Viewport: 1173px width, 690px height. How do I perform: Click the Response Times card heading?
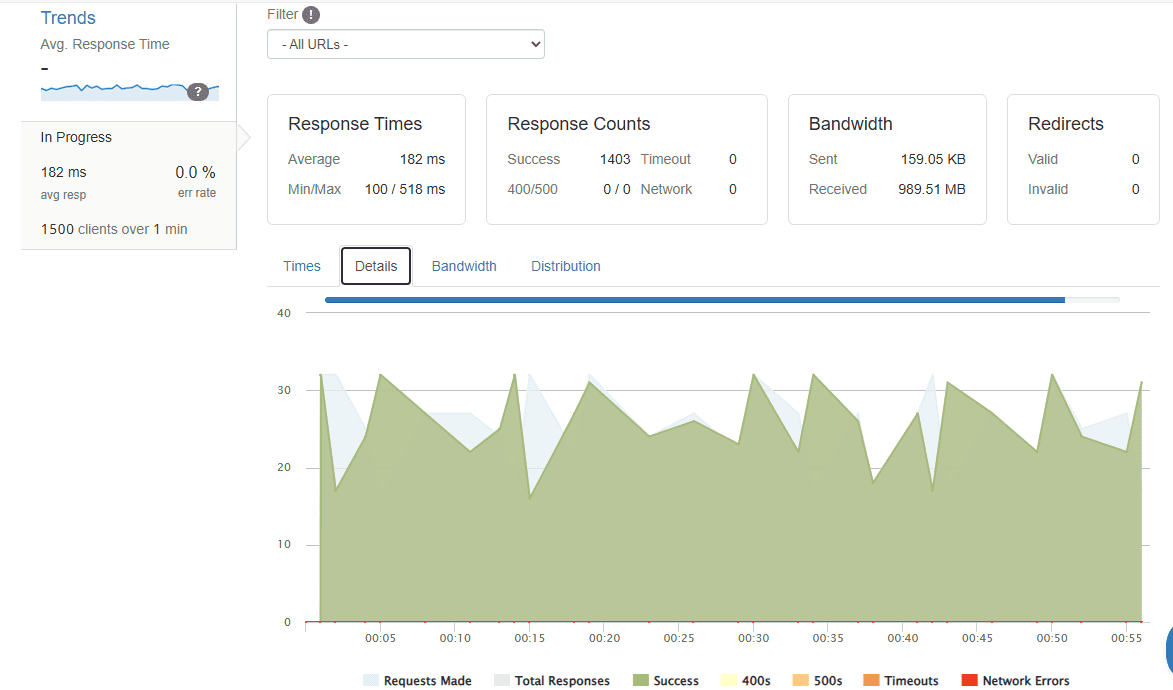[355, 124]
